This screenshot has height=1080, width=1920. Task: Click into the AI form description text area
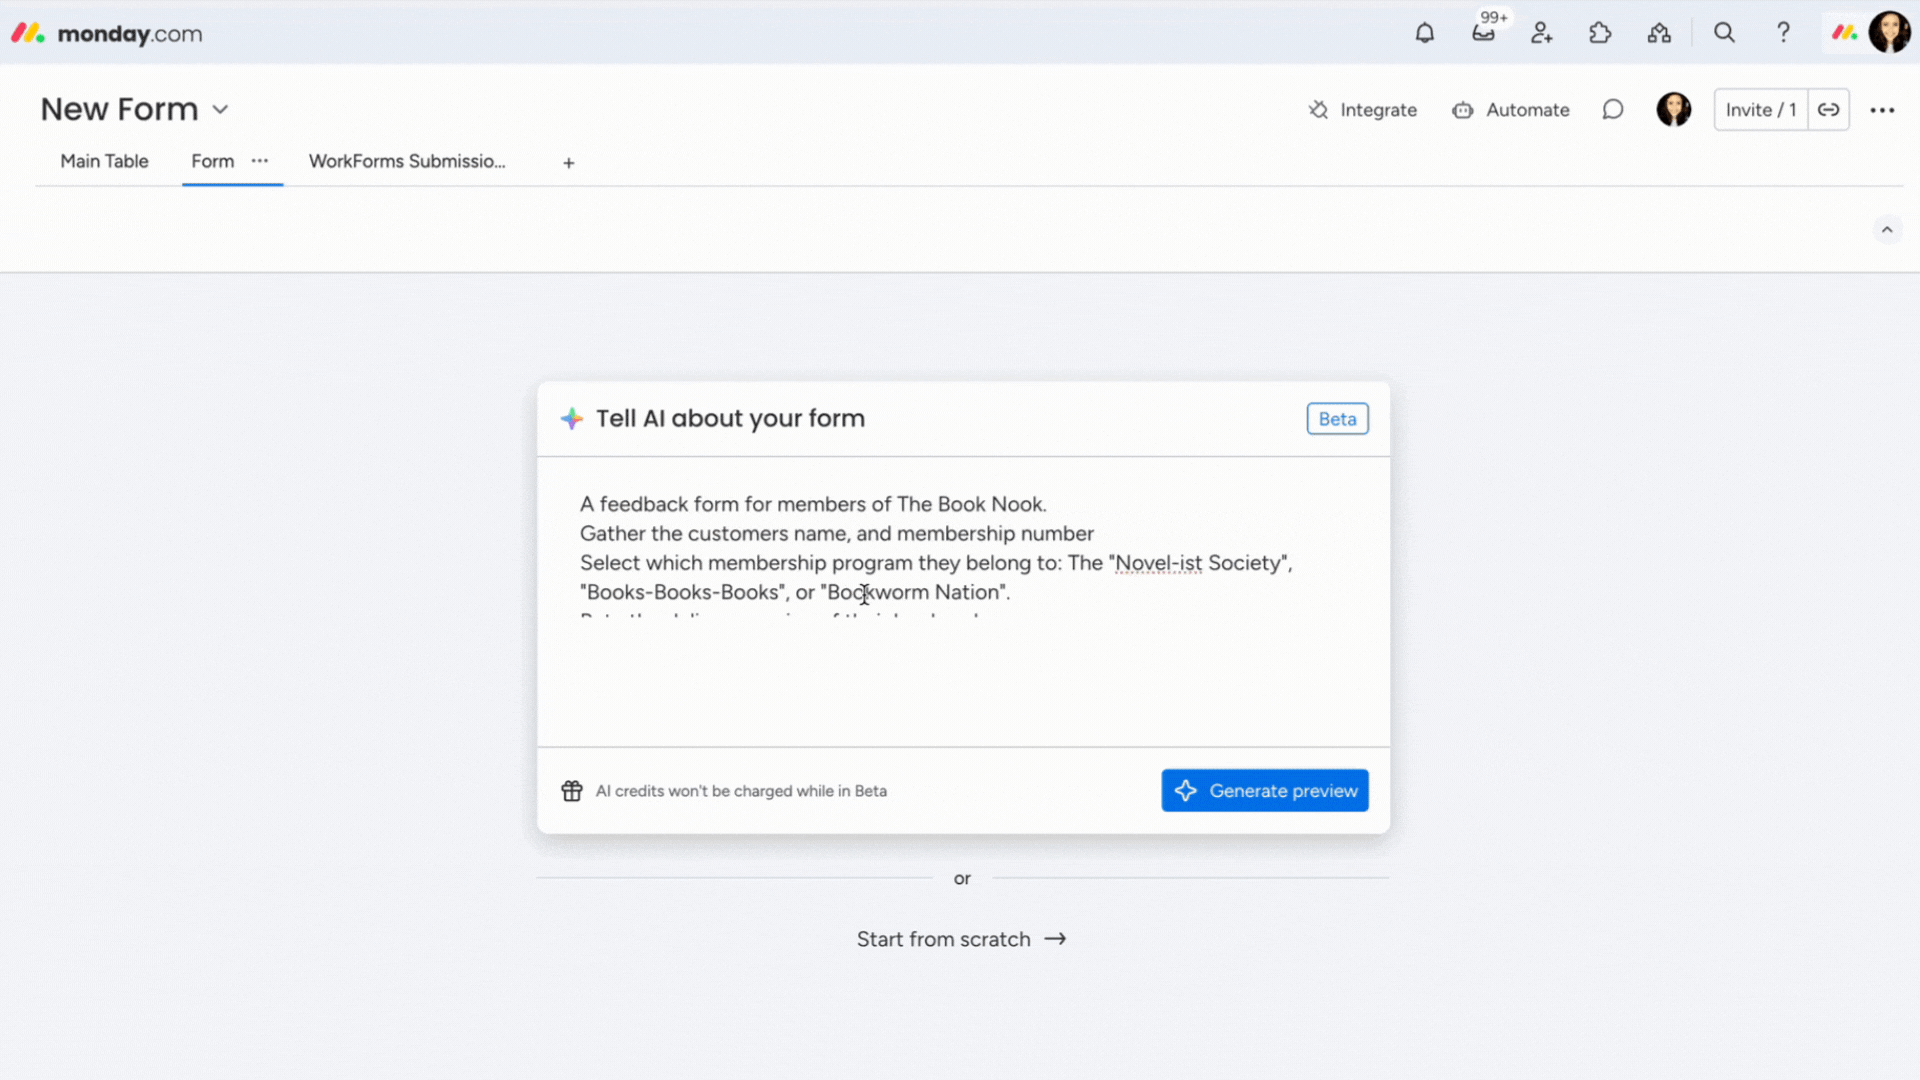(x=963, y=602)
